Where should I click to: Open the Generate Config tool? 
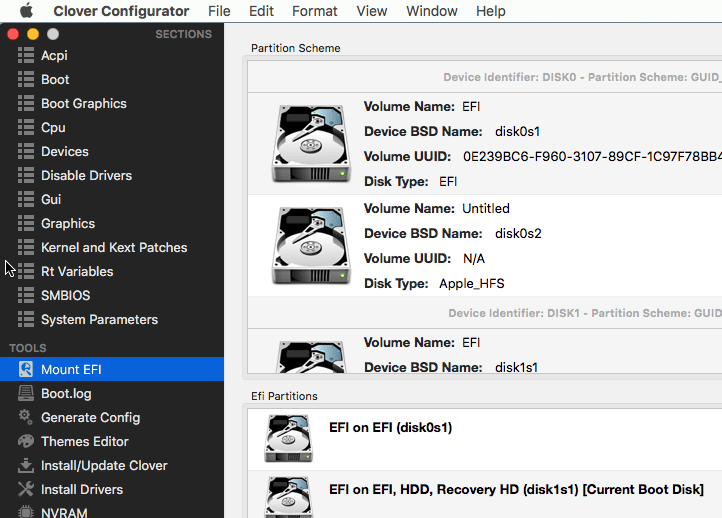point(112,417)
